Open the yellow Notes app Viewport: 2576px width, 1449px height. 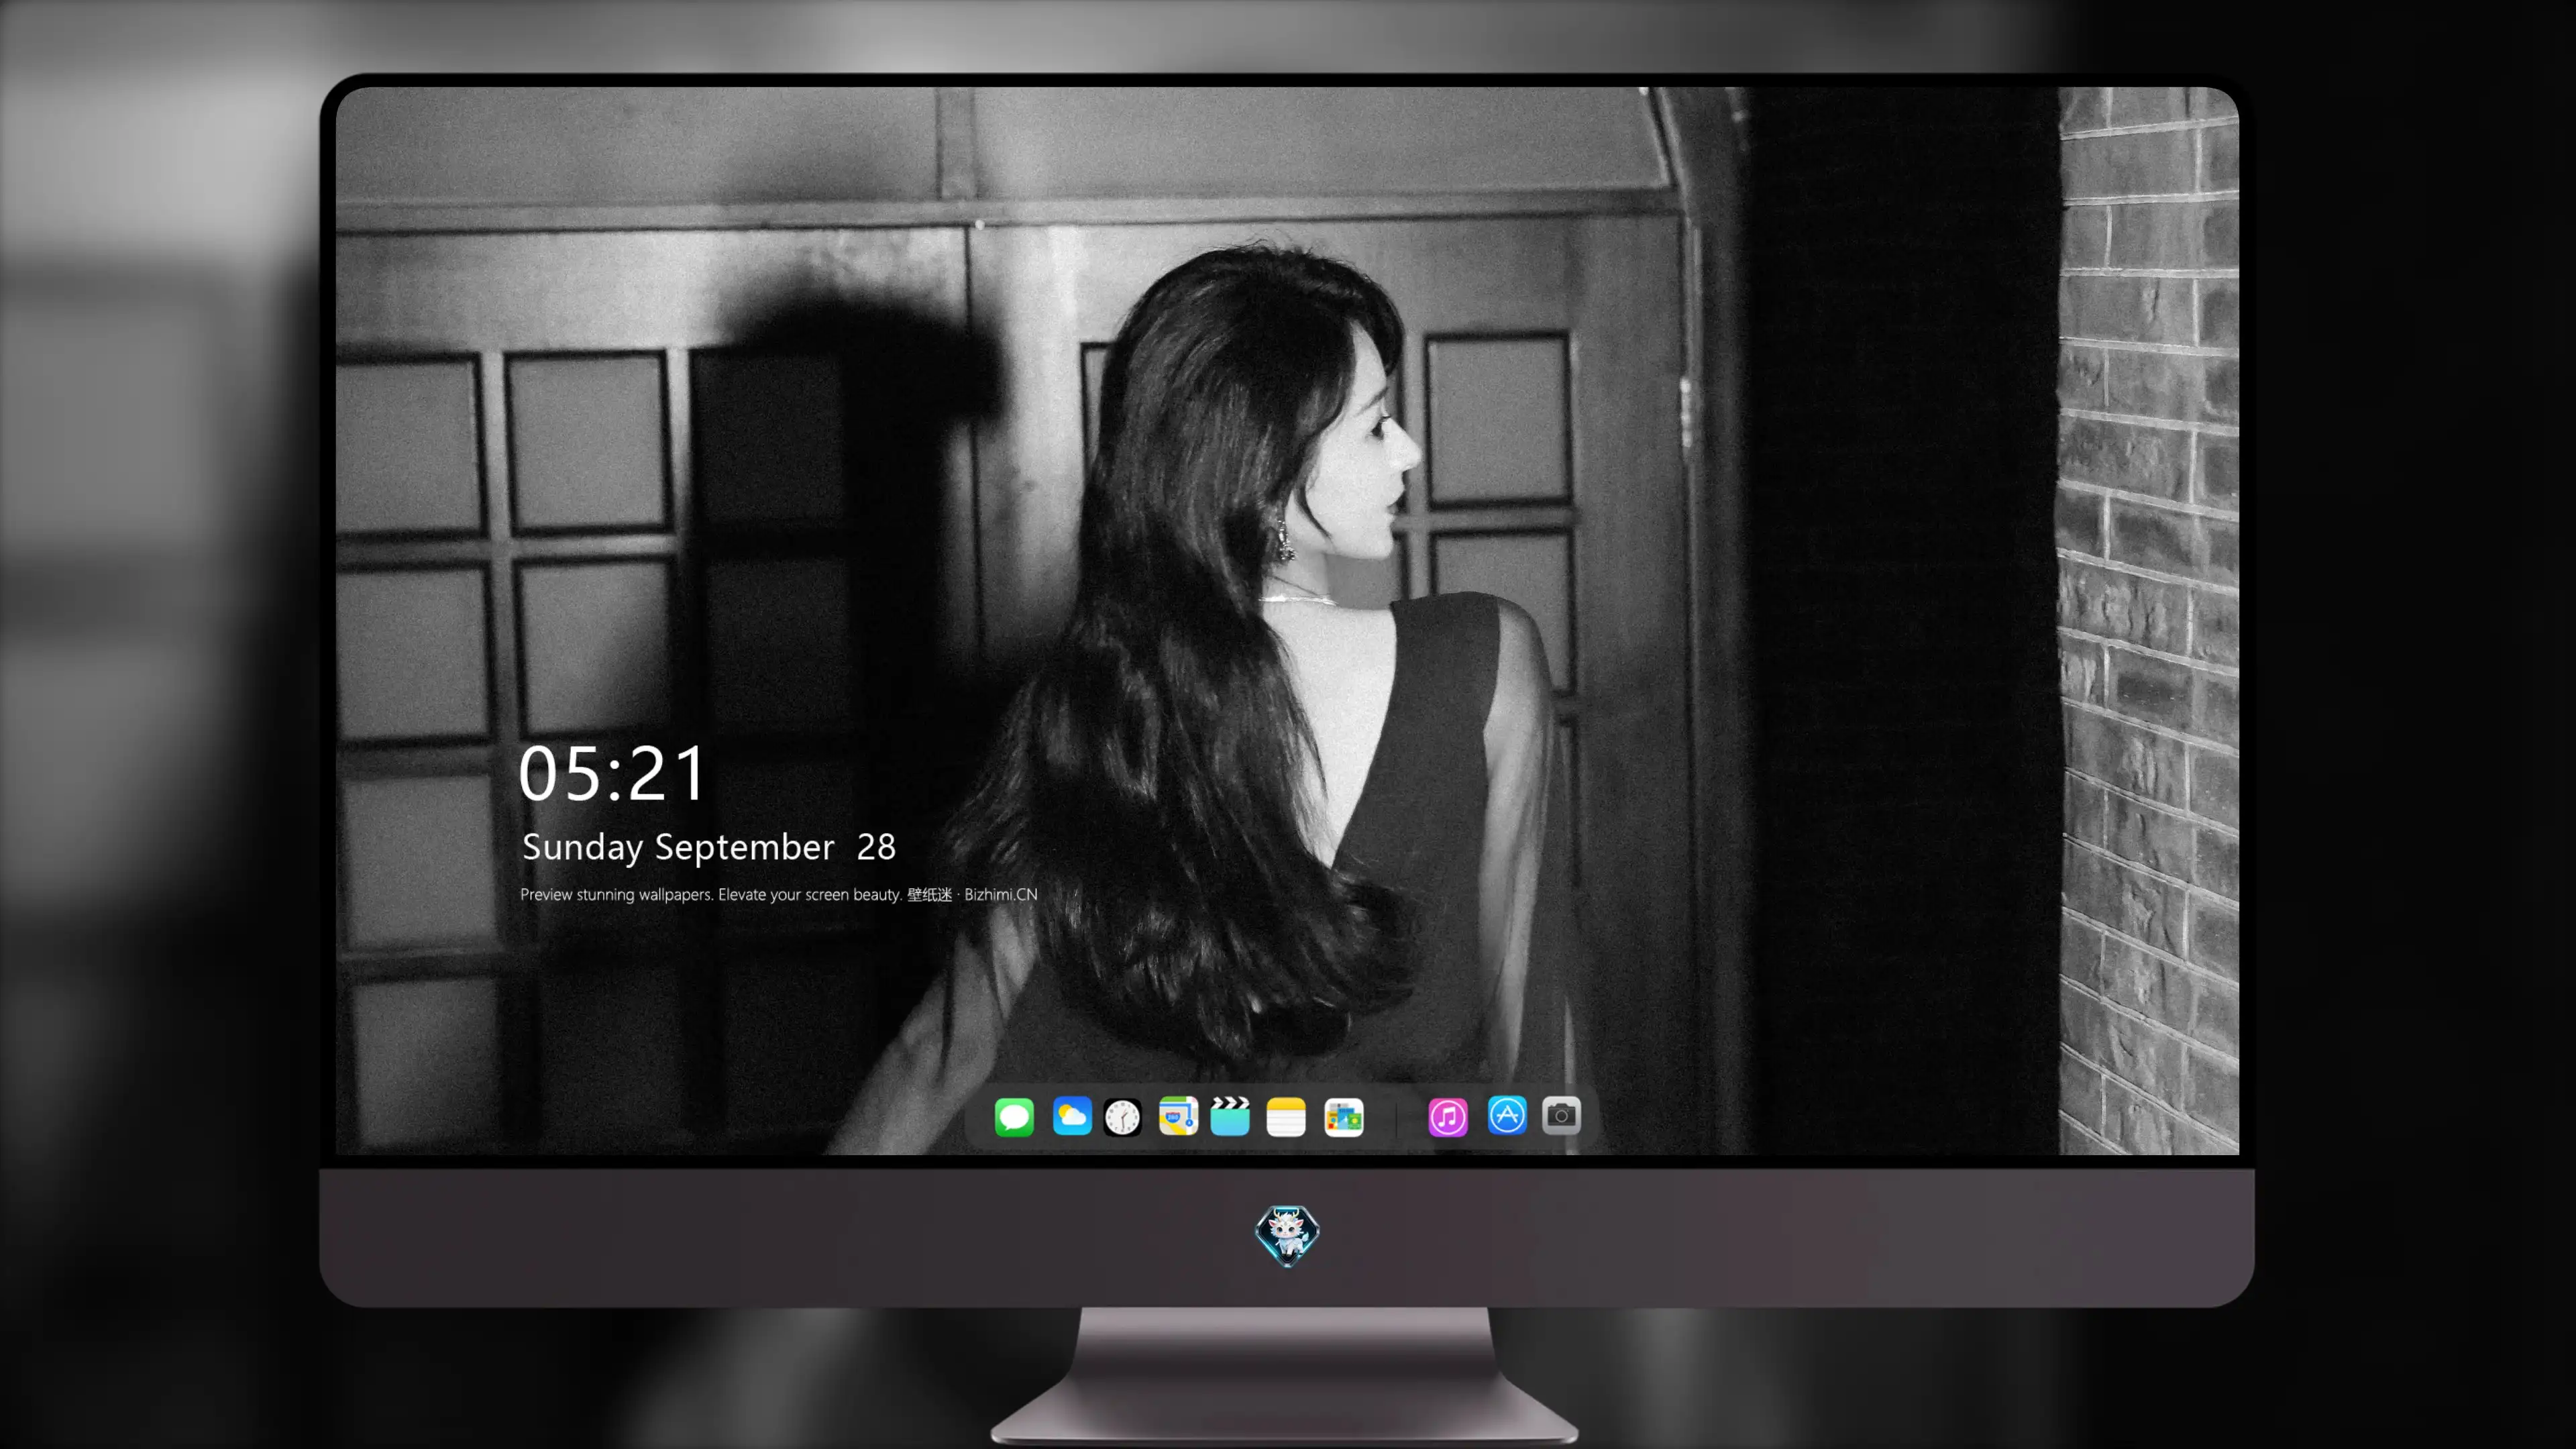click(x=1286, y=1117)
